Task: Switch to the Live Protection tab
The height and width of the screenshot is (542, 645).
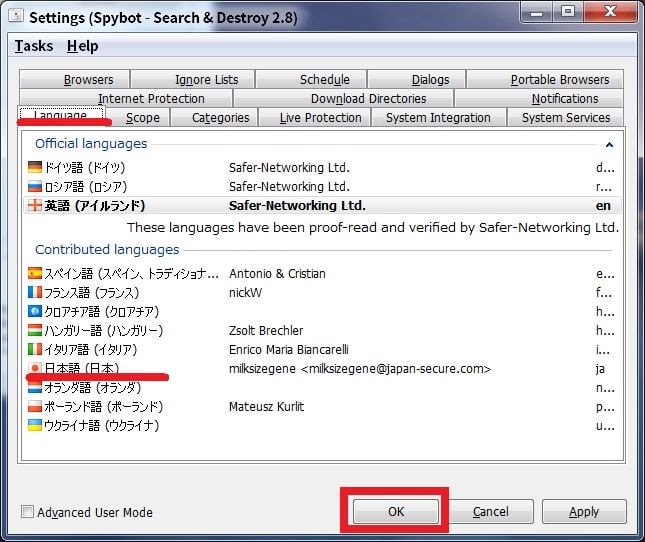Action: [x=314, y=118]
